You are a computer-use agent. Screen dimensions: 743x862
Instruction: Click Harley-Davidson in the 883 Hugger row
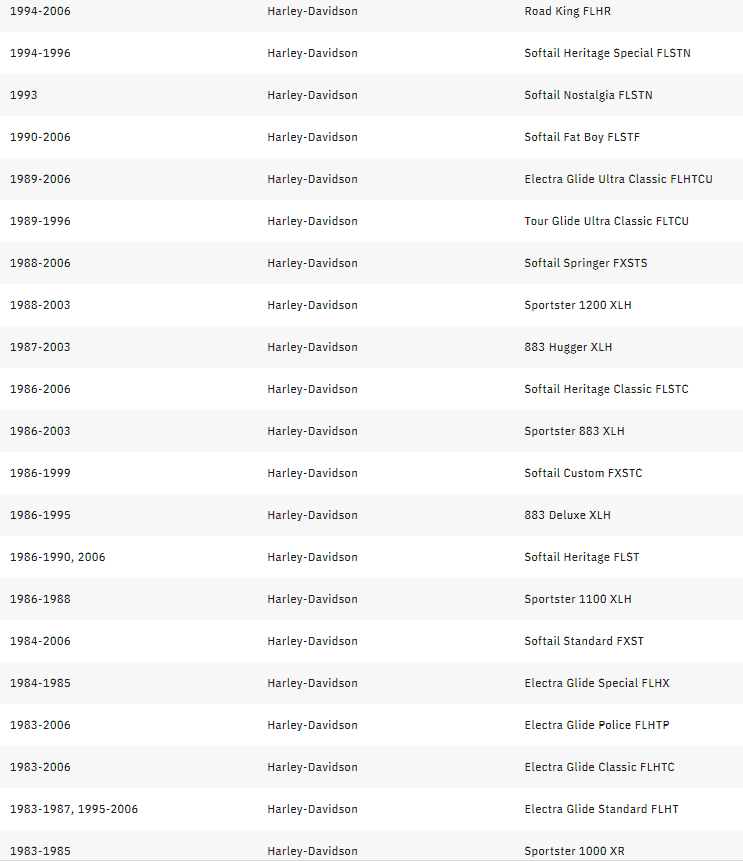tap(312, 347)
